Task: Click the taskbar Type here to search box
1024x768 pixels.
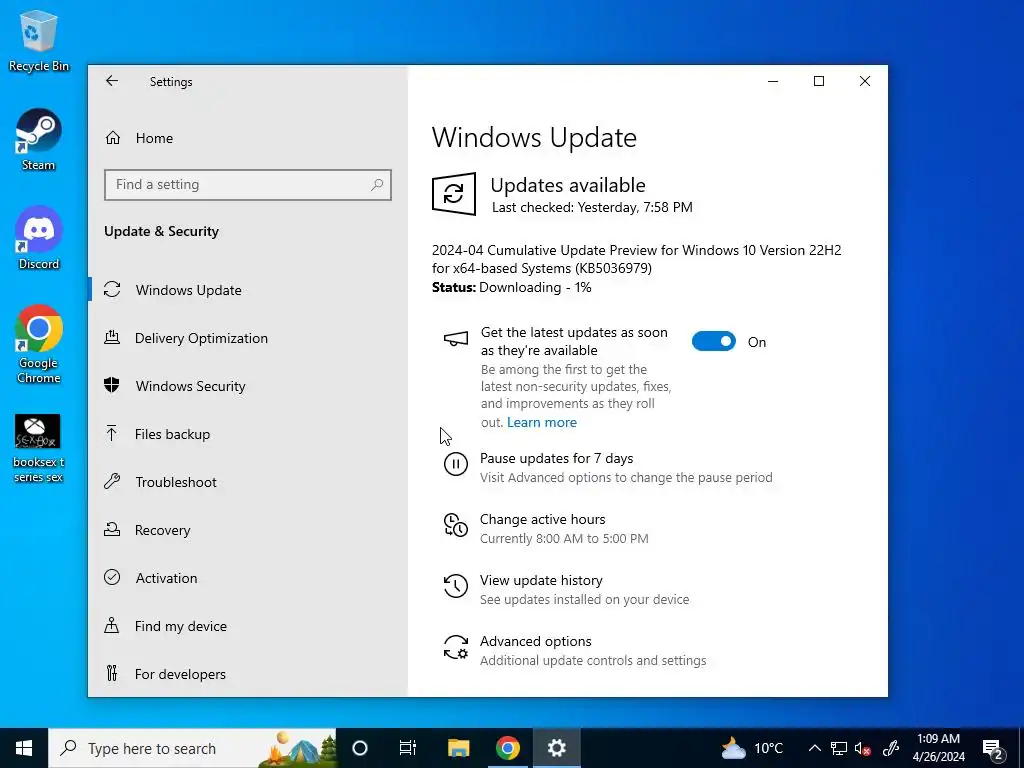Action: [x=193, y=748]
